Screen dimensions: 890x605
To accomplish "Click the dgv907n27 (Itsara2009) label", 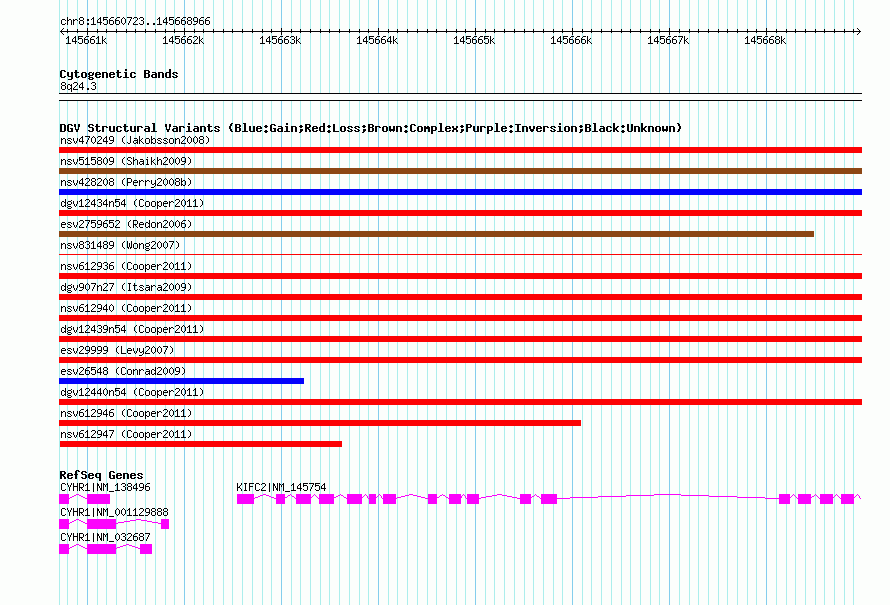I will (x=126, y=287).
